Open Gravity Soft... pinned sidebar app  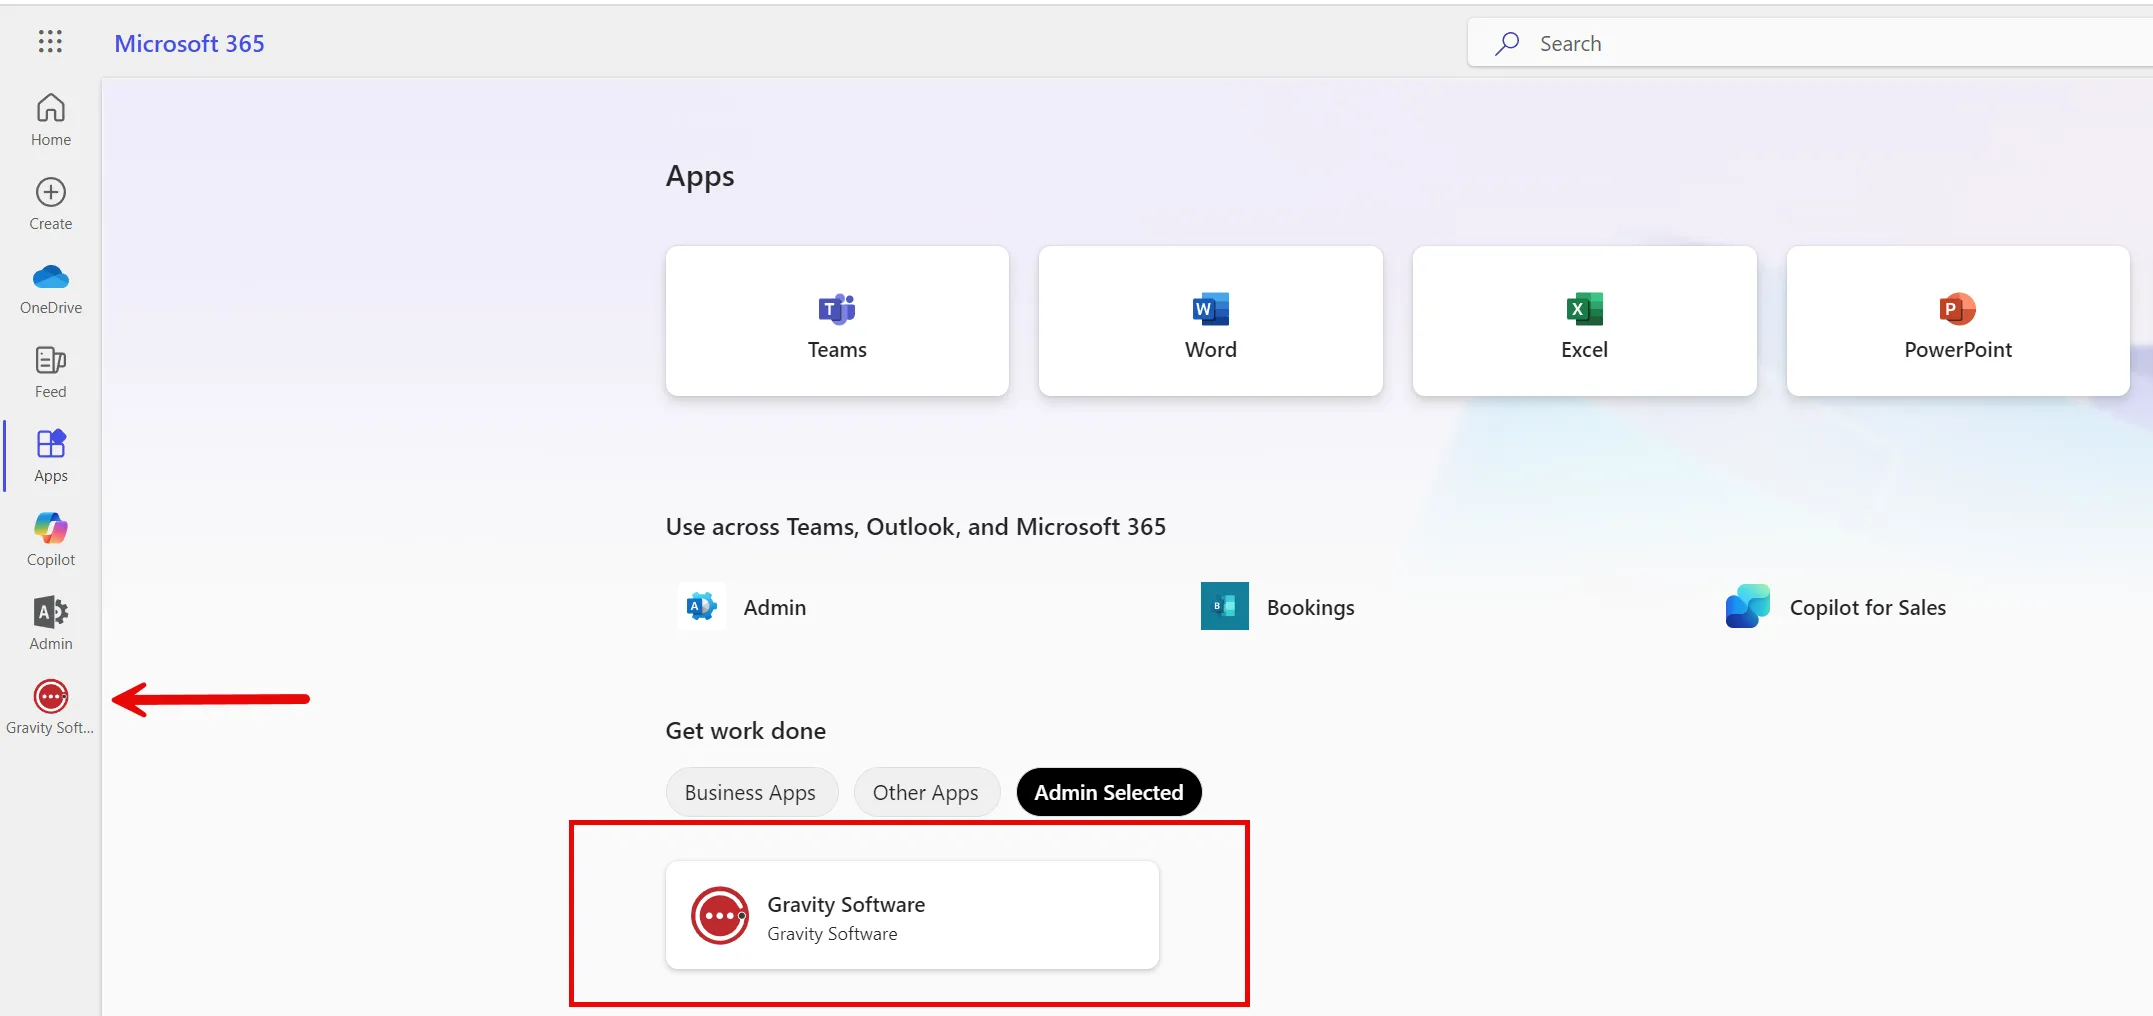[x=50, y=708]
